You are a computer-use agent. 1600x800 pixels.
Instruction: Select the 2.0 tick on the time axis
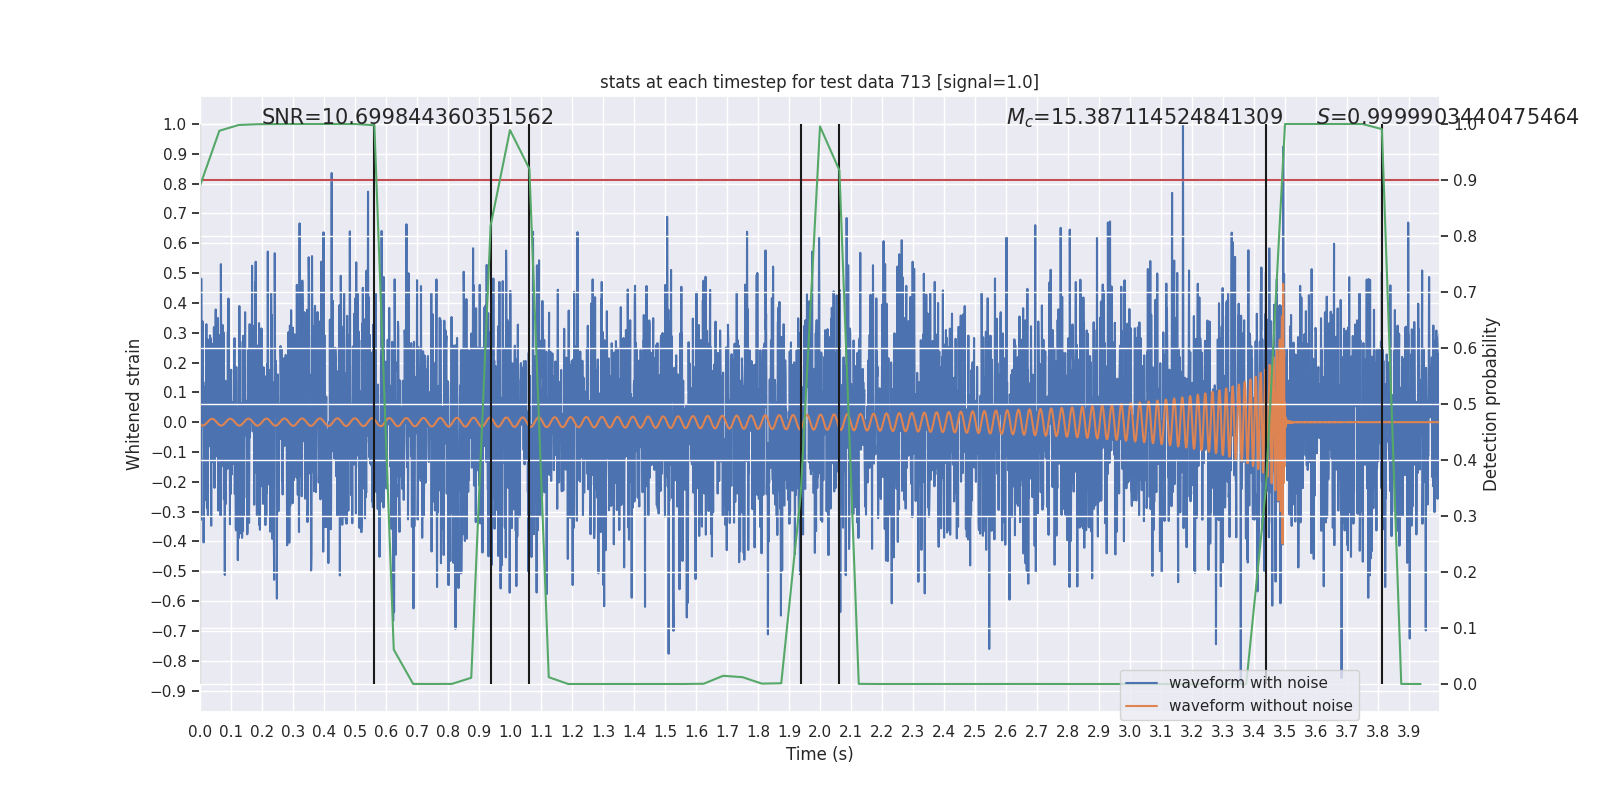[820, 732]
